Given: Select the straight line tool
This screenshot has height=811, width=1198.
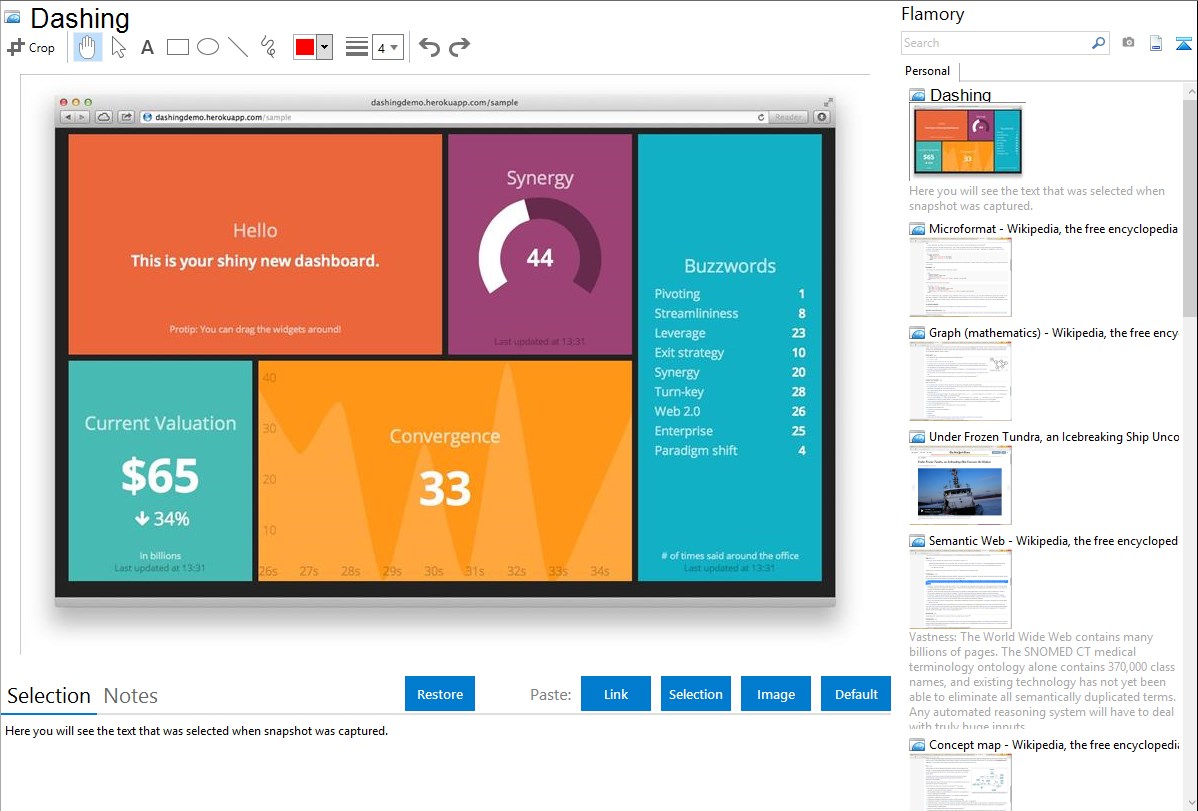Looking at the screenshot, I should (x=238, y=47).
